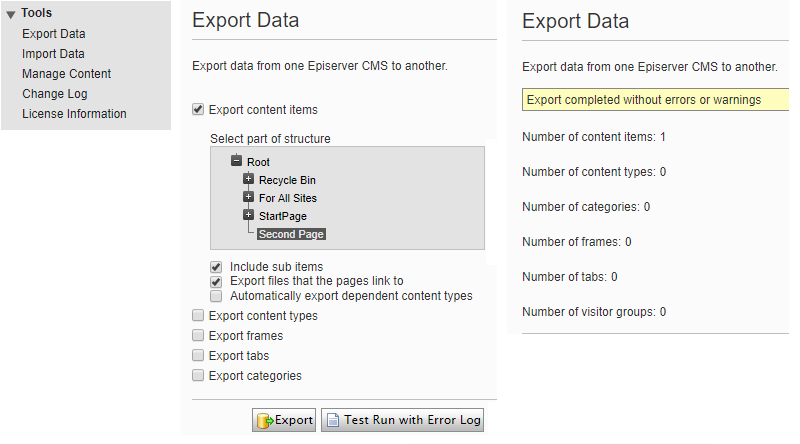Select Root in structure tree
800x444 pixels.
[x=258, y=162]
